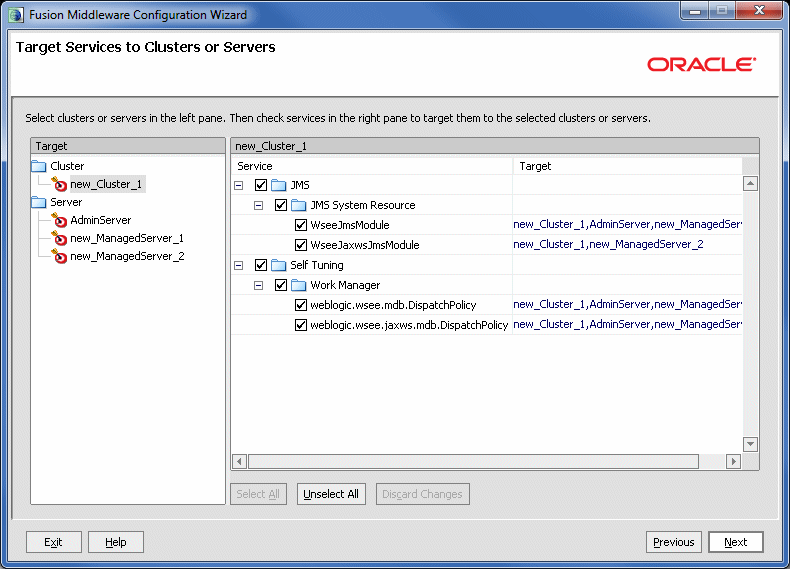Click the horizontal scrollbar right arrow

pos(733,461)
